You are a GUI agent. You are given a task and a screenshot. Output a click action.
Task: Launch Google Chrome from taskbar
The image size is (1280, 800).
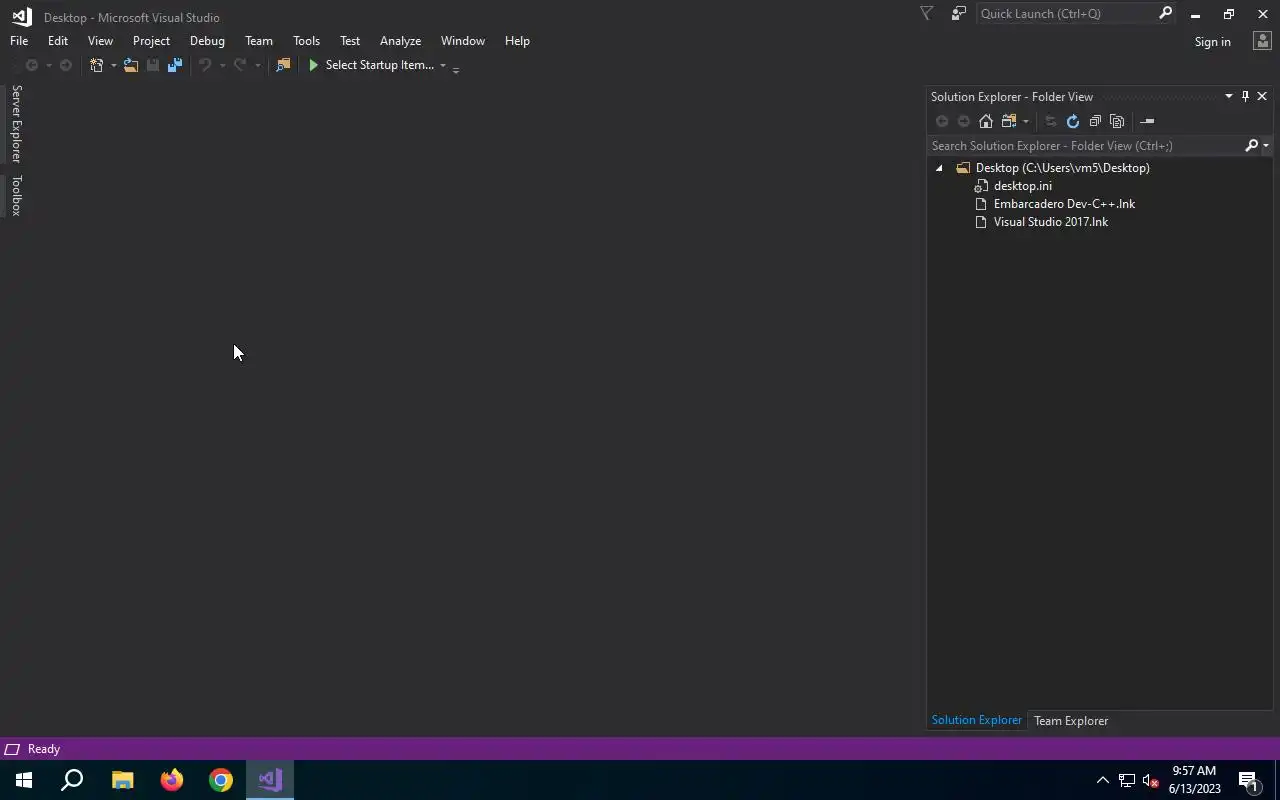221,780
